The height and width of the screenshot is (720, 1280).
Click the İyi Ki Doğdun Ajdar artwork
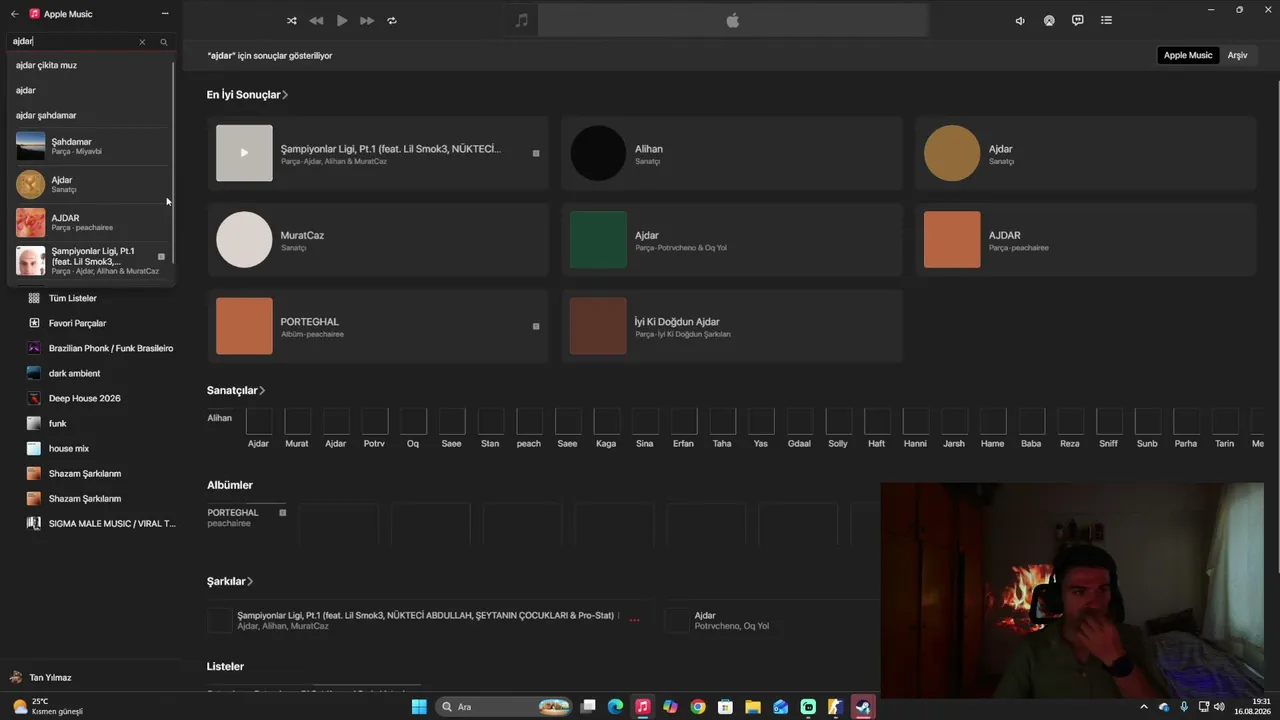point(598,326)
